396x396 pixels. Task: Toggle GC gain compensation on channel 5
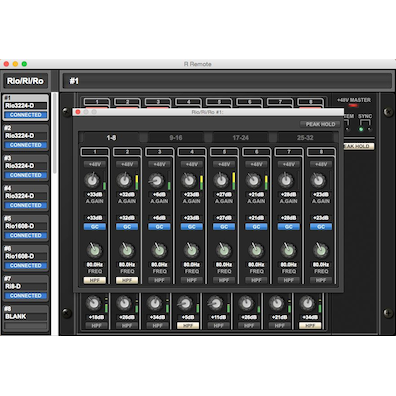224,227
